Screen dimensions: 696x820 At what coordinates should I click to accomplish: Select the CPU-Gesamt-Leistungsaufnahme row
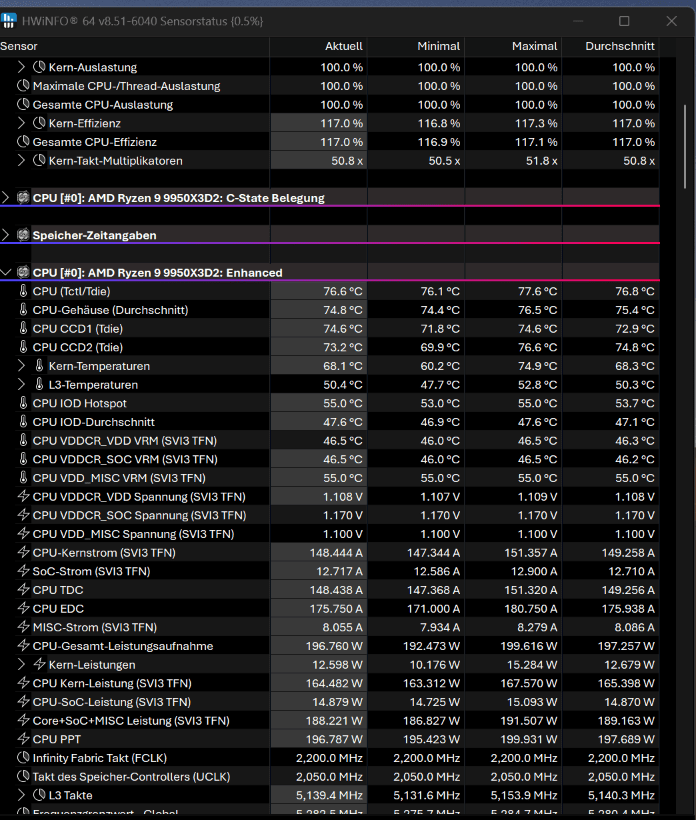point(329,646)
